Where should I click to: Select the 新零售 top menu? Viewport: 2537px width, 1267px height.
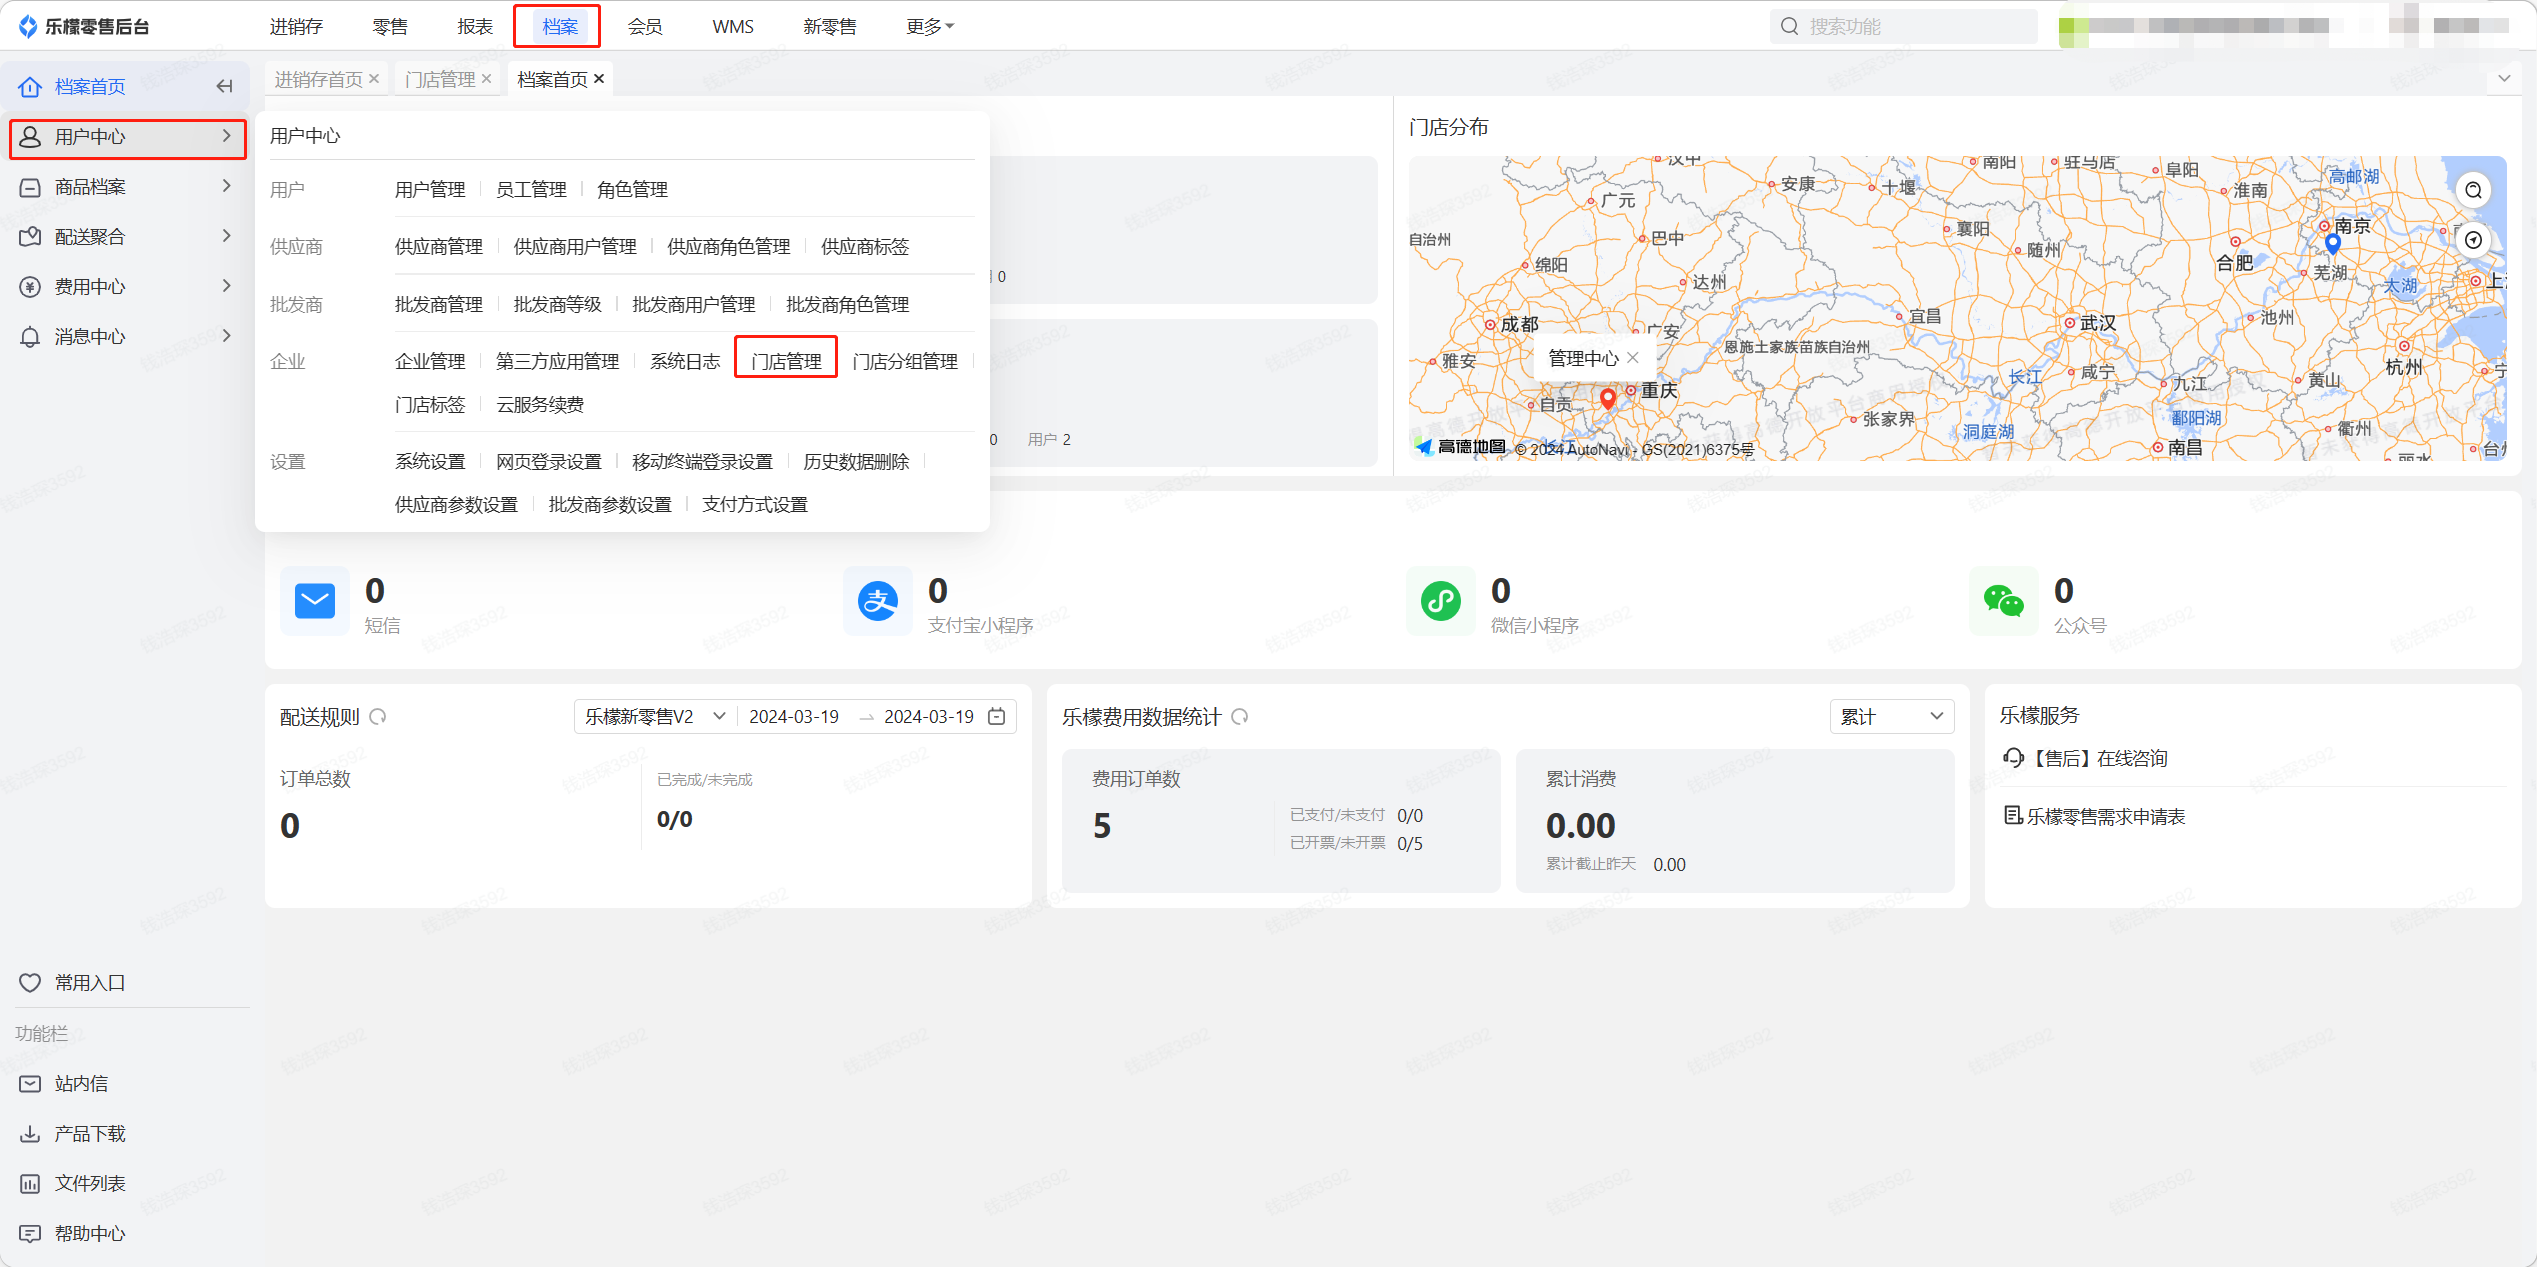pyautogui.click(x=830, y=27)
